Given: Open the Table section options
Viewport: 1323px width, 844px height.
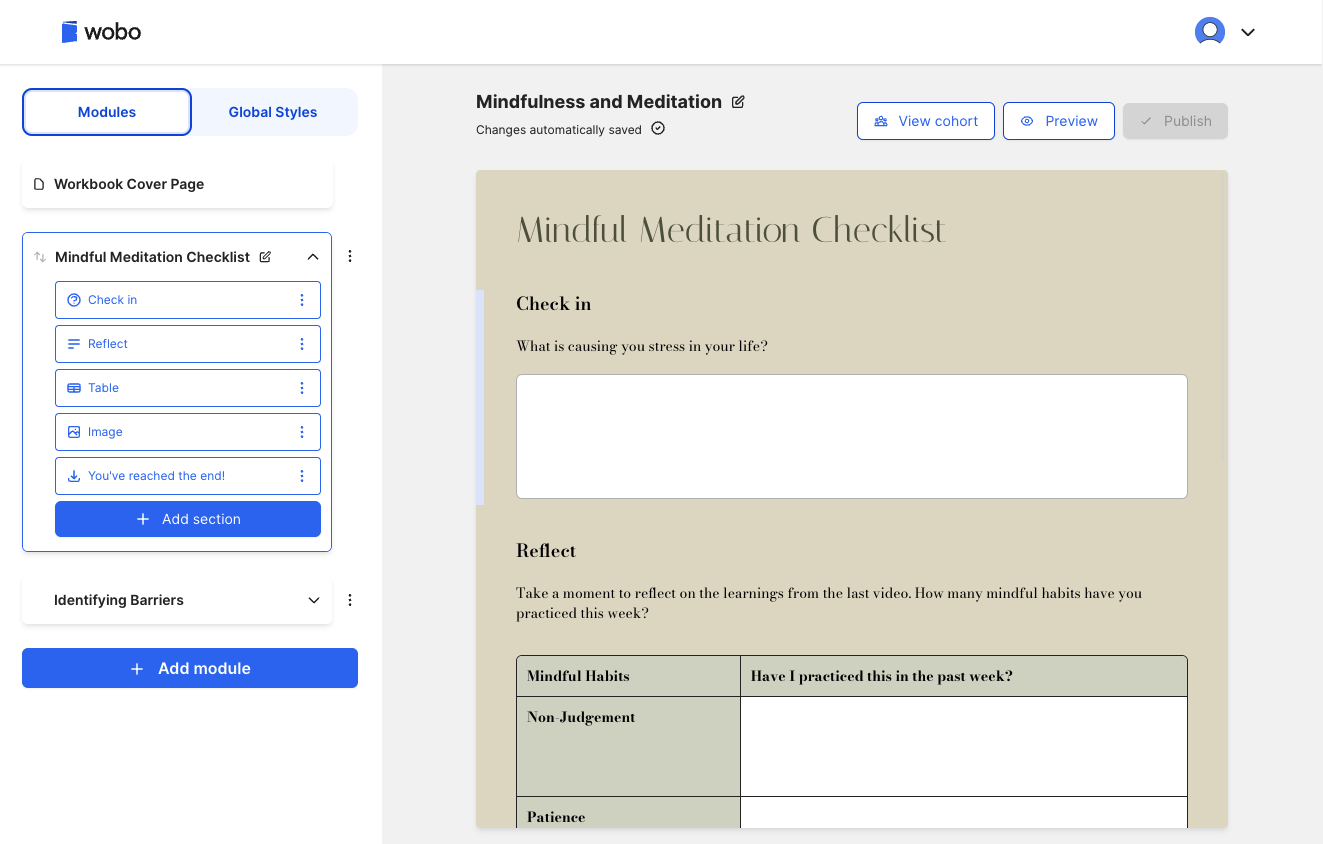Looking at the screenshot, I should [x=302, y=388].
